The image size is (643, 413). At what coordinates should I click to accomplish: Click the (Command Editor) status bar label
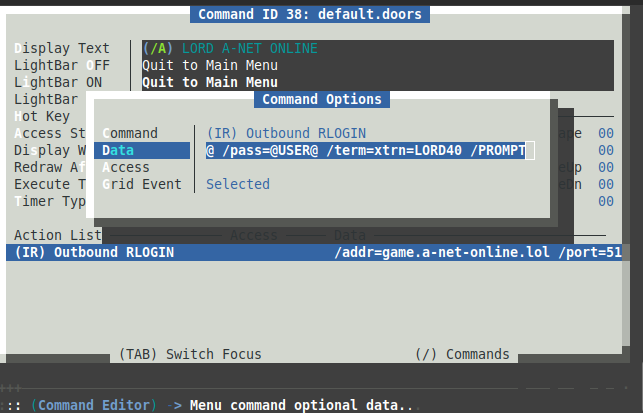[94, 405]
